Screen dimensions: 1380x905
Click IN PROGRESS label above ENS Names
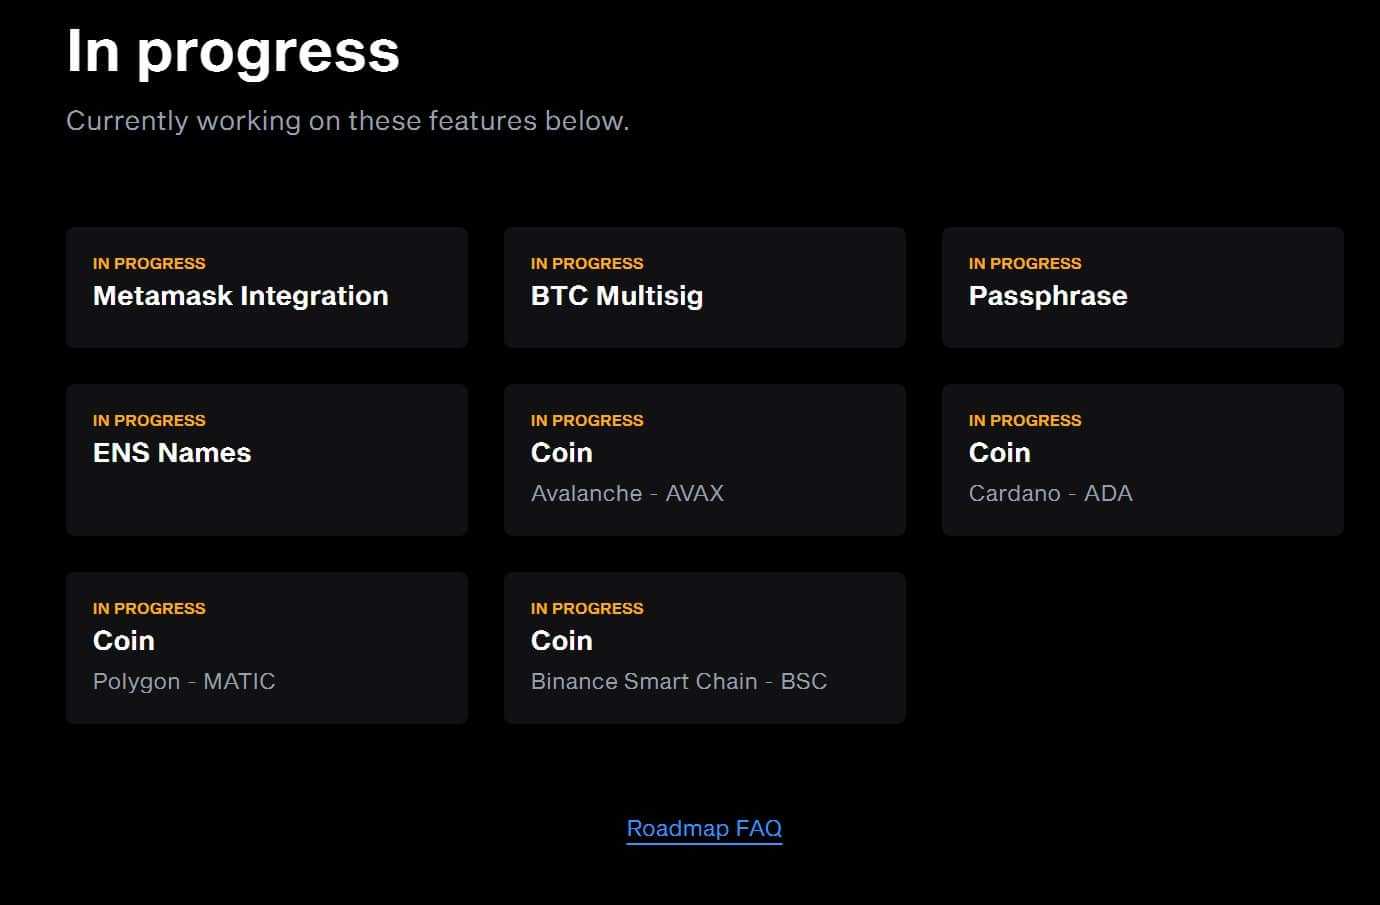pos(149,421)
